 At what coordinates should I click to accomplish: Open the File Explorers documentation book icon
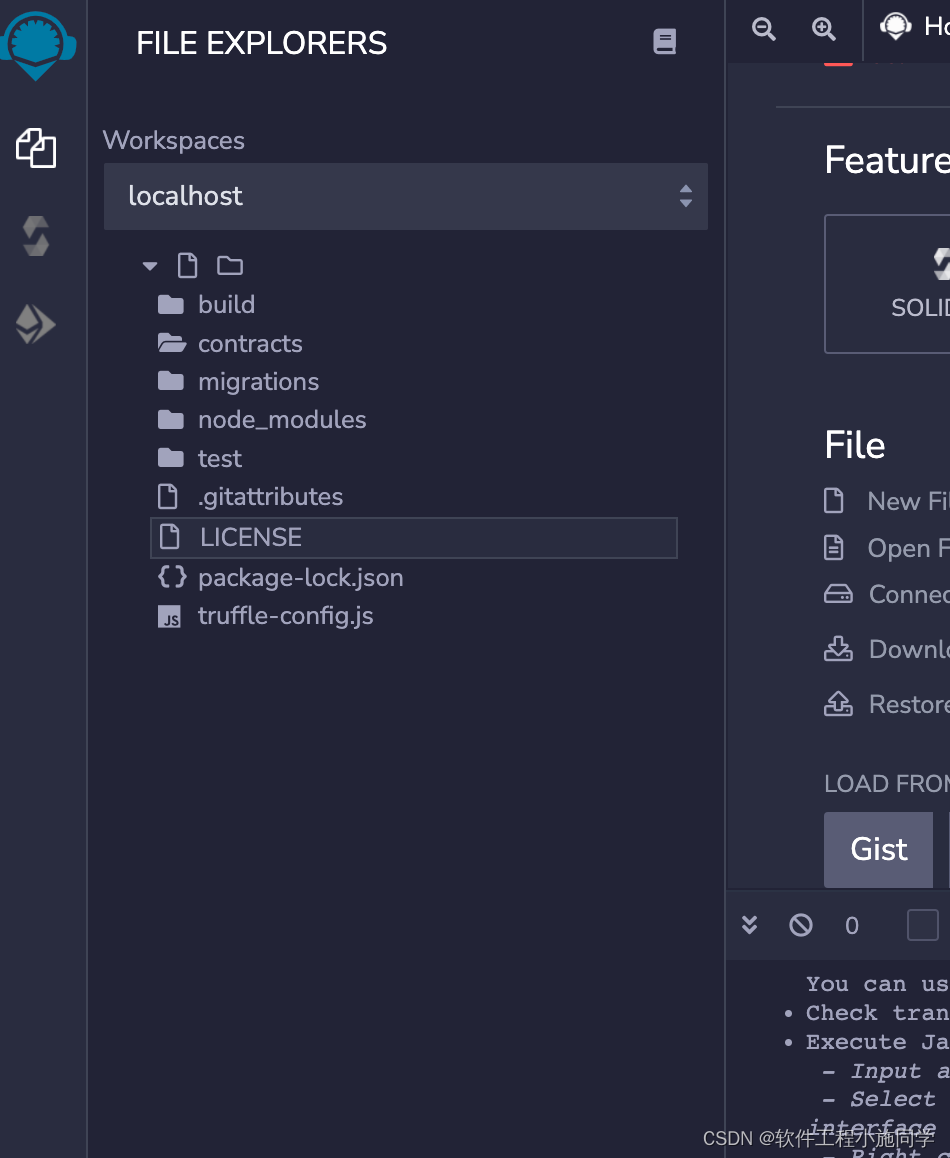point(665,41)
